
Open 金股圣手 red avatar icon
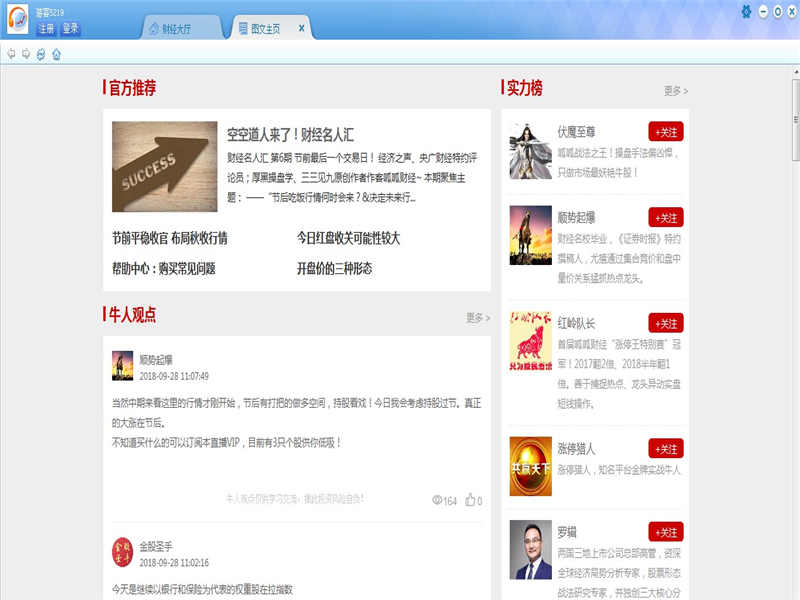(122, 552)
